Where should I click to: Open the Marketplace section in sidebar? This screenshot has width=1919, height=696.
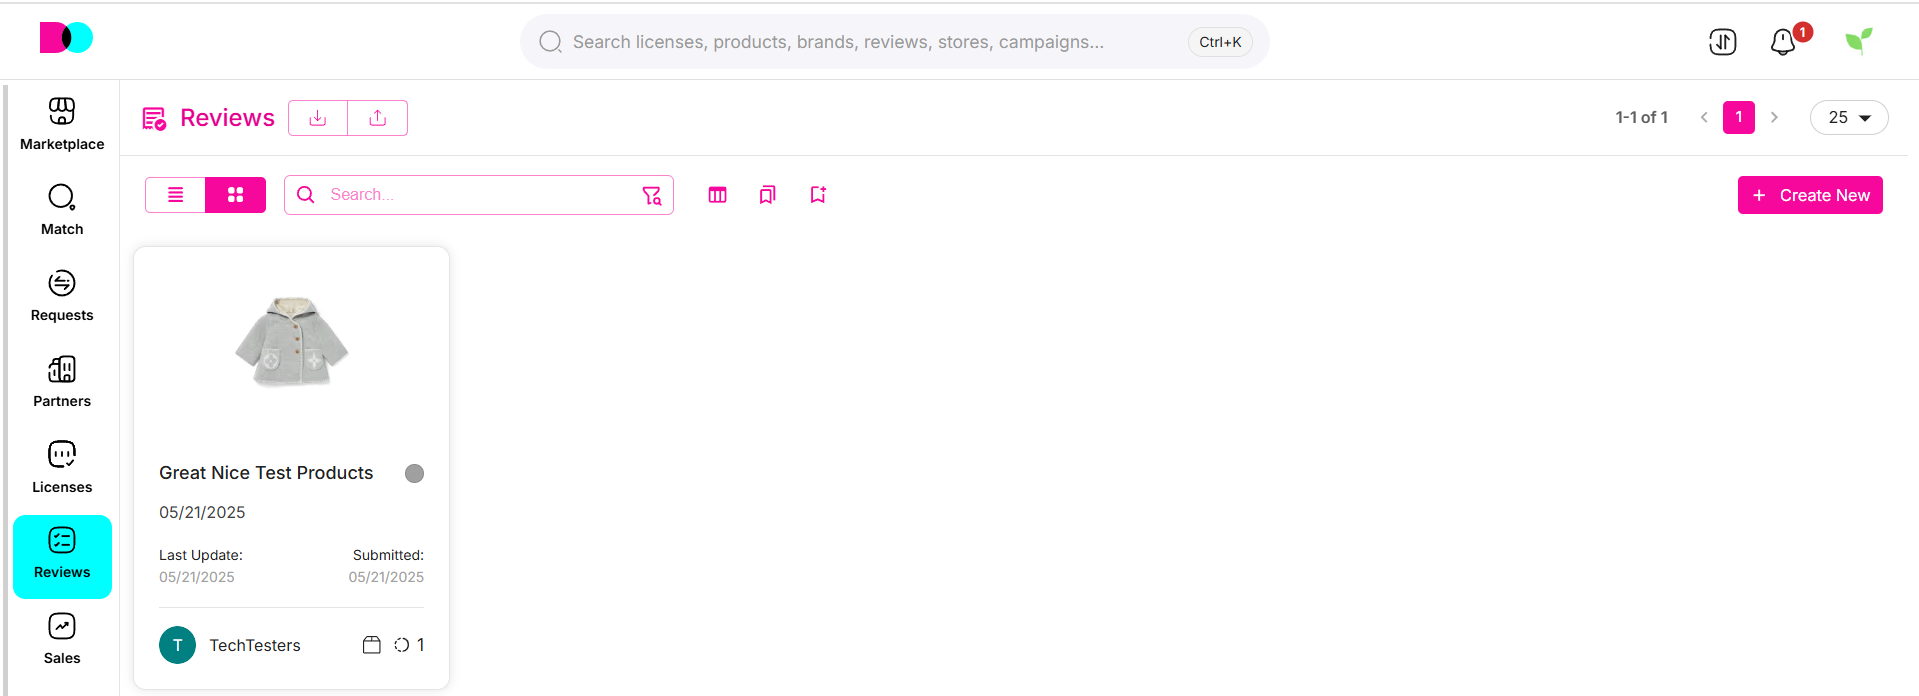pos(62,124)
